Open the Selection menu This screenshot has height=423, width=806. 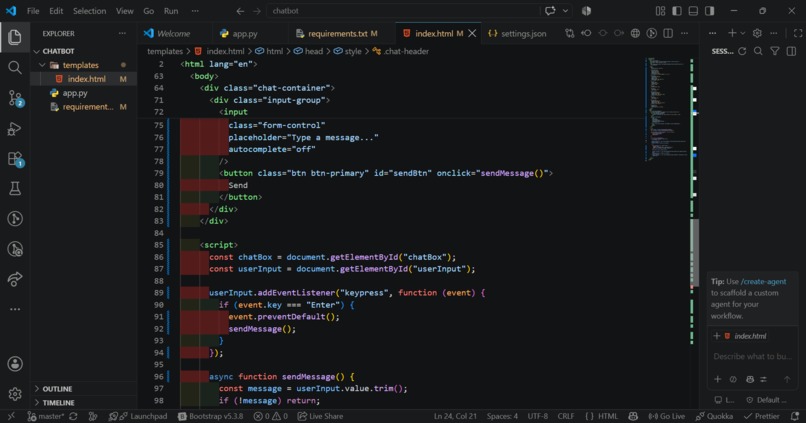[89, 11]
